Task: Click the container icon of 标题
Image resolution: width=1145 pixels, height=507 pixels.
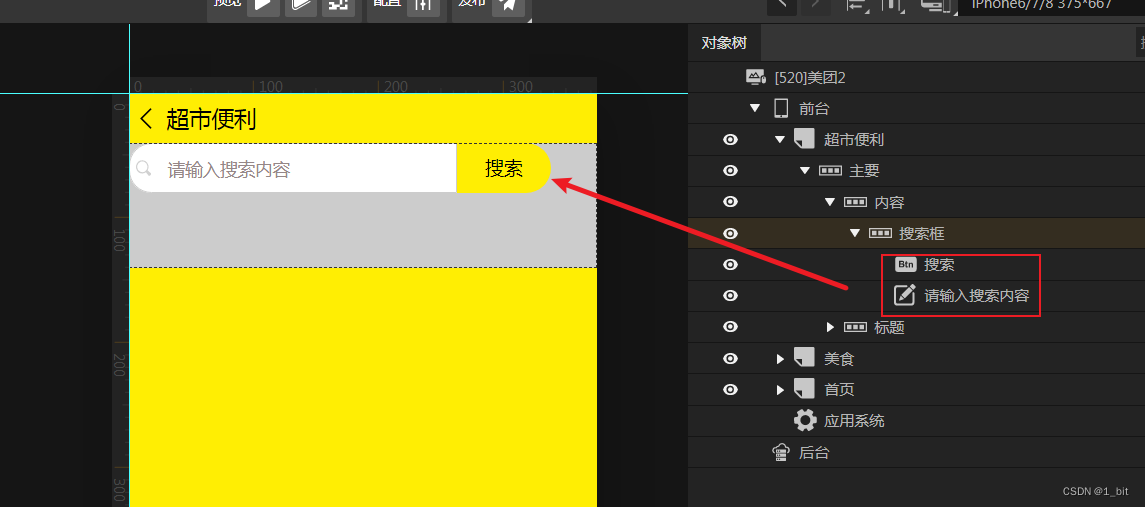Action: tap(855, 327)
